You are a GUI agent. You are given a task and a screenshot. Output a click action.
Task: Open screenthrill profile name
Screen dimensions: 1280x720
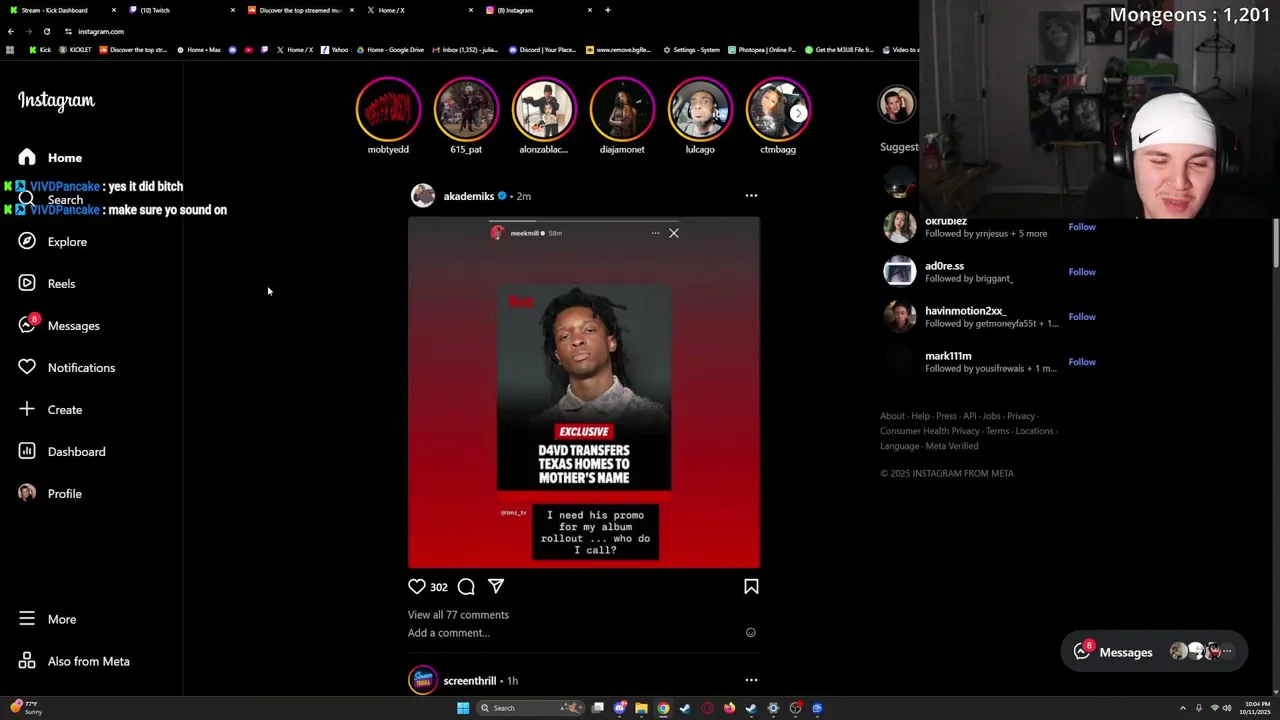pyautogui.click(x=469, y=681)
